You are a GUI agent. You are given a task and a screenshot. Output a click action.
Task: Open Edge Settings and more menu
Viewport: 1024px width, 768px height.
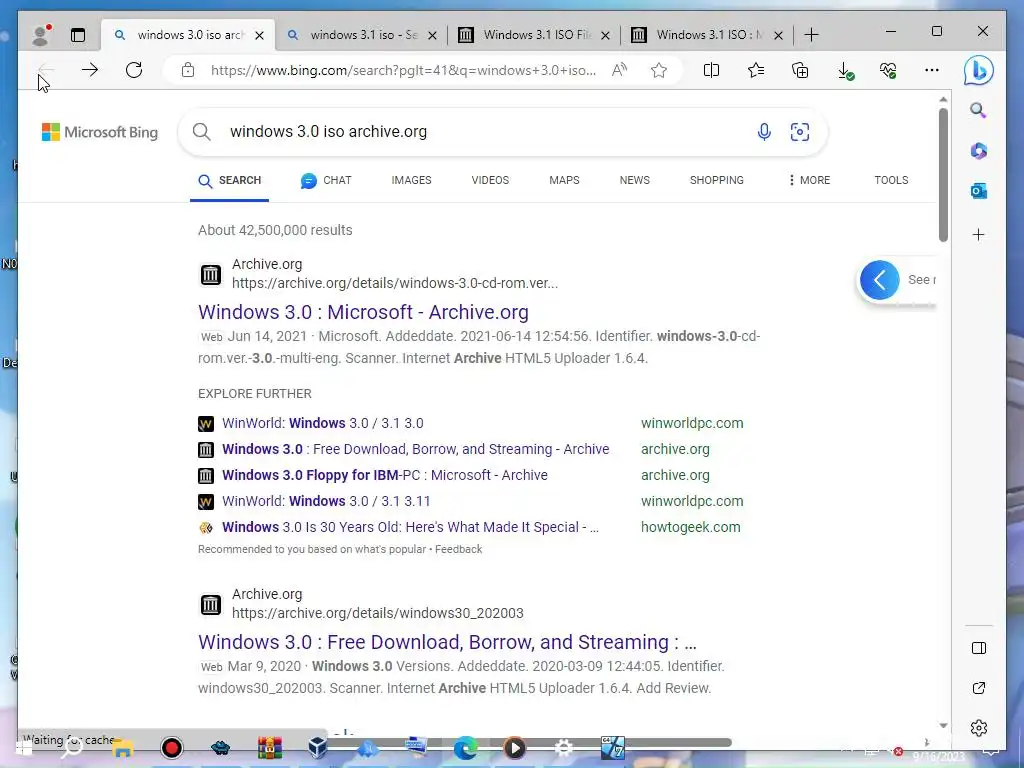coord(932,70)
